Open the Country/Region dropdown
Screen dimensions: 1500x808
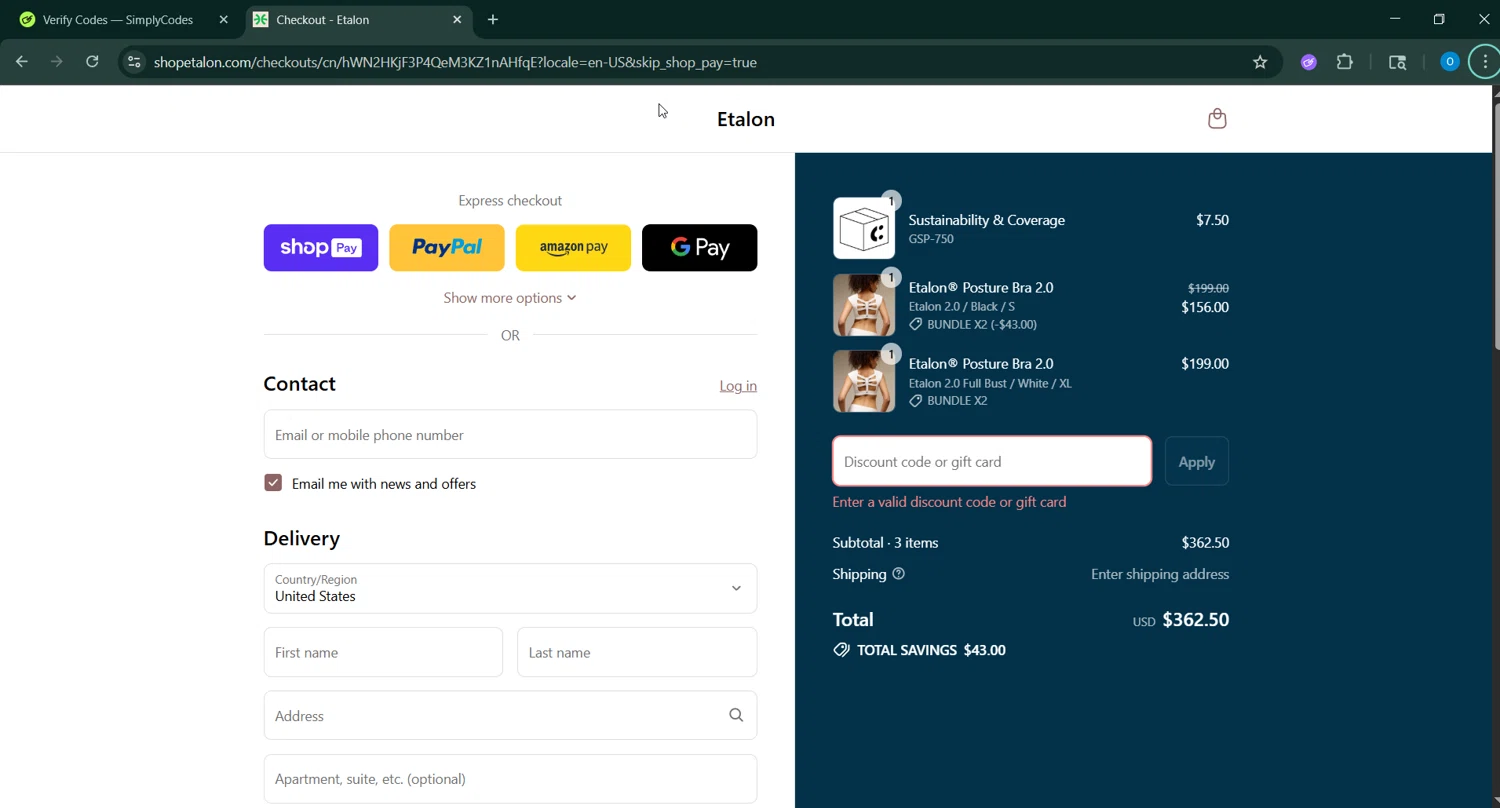pyautogui.click(x=510, y=588)
